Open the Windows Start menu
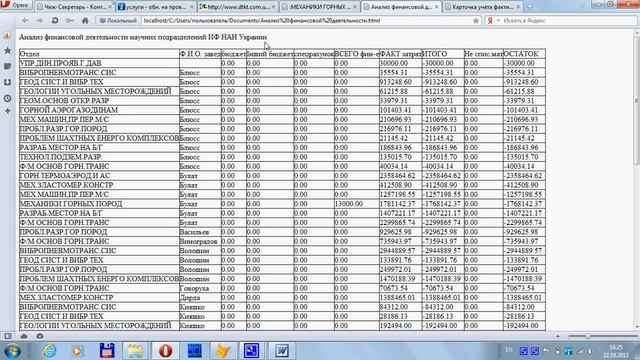This screenshot has width=640, height=360. (12, 351)
